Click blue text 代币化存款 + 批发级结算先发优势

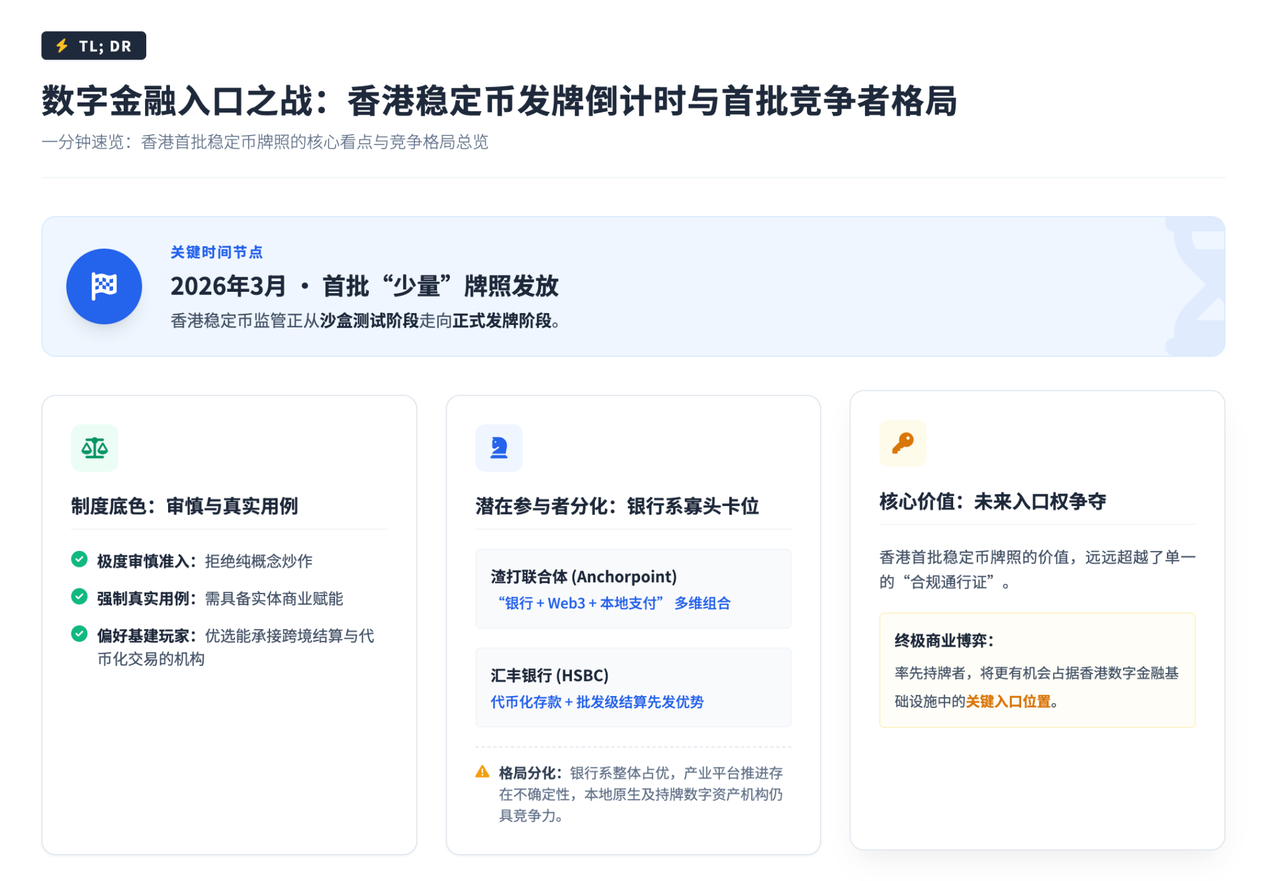(x=597, y=702)
